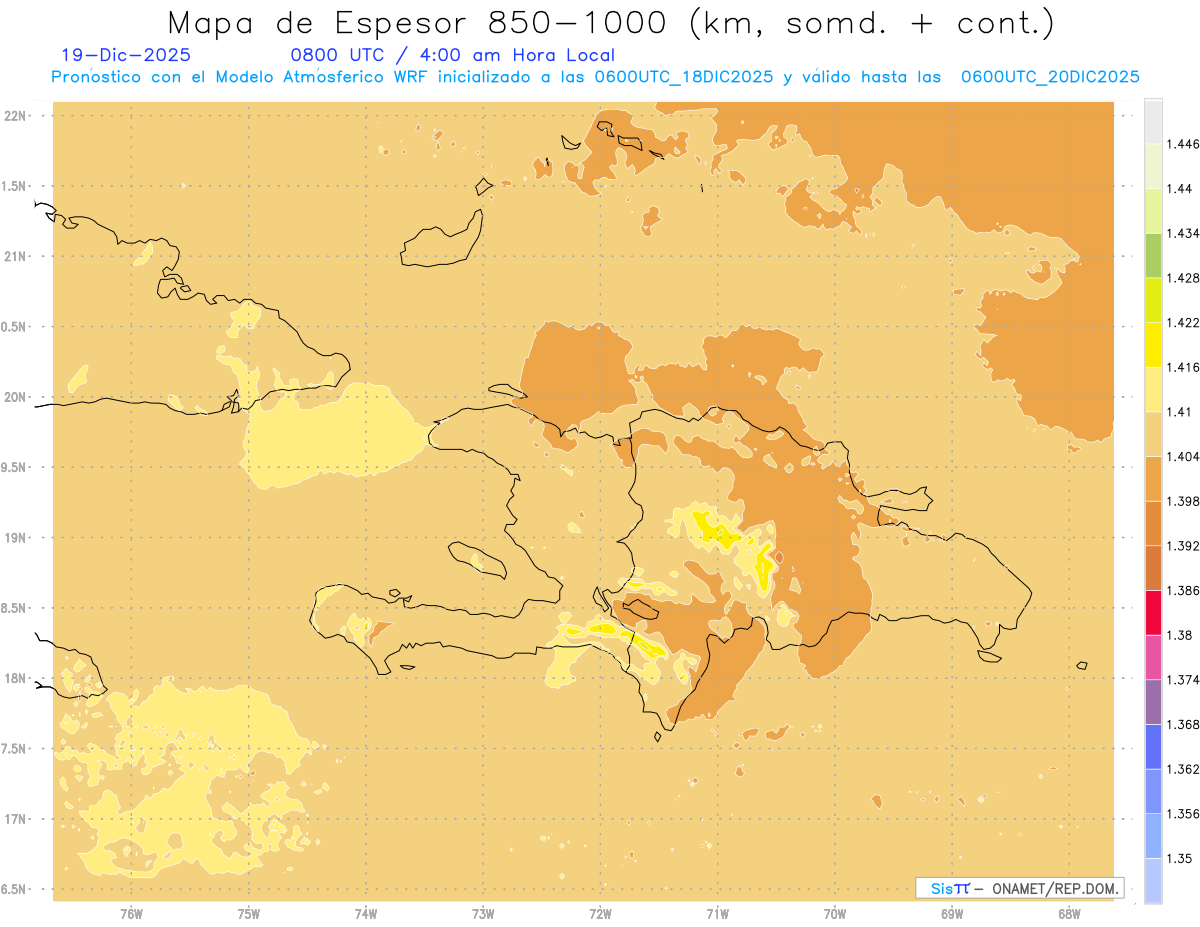Click the 1.362 color scale value
Screen dimensions: 1200x927
click(x=1184, y=769)
